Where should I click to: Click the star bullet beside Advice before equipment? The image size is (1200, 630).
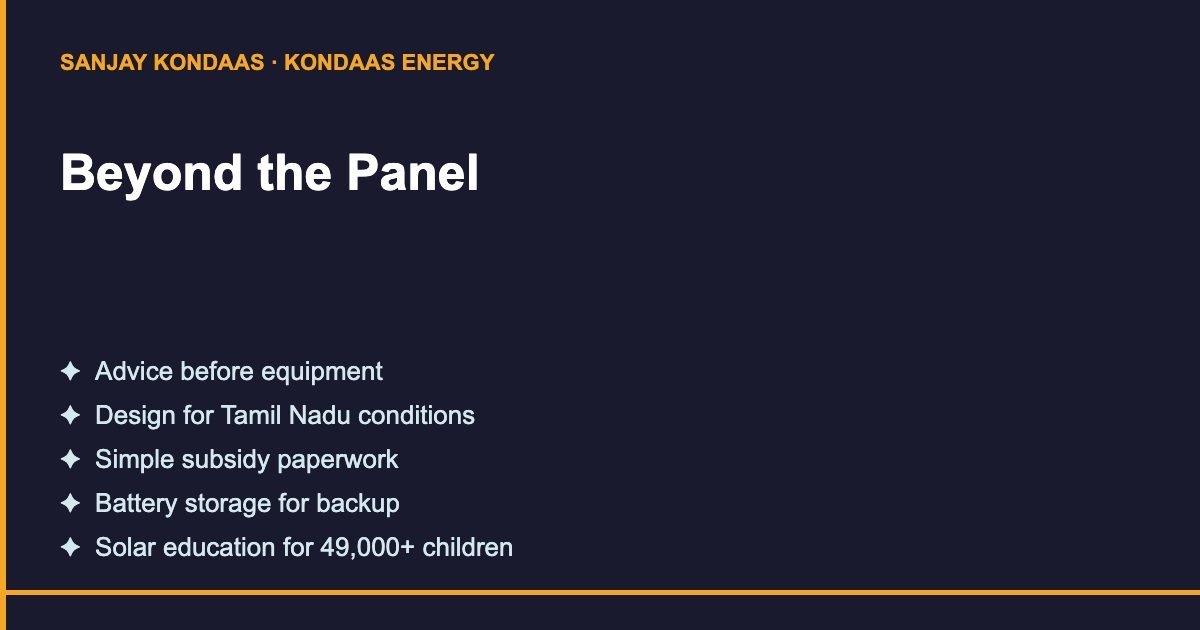pyautogui.click(x=70, y=372)
